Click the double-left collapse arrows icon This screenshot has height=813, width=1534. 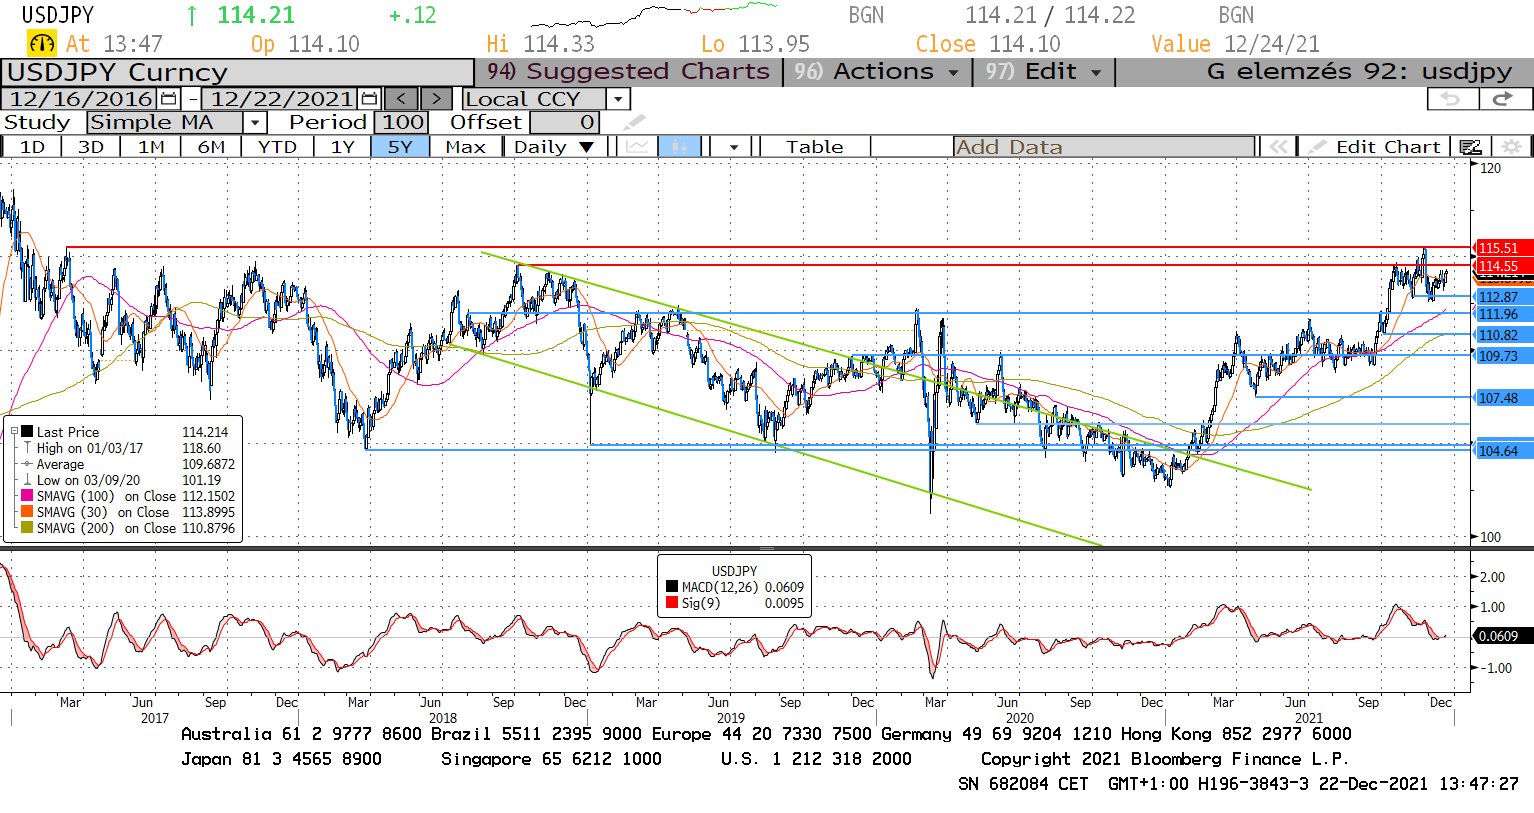tap(1277, 147)
